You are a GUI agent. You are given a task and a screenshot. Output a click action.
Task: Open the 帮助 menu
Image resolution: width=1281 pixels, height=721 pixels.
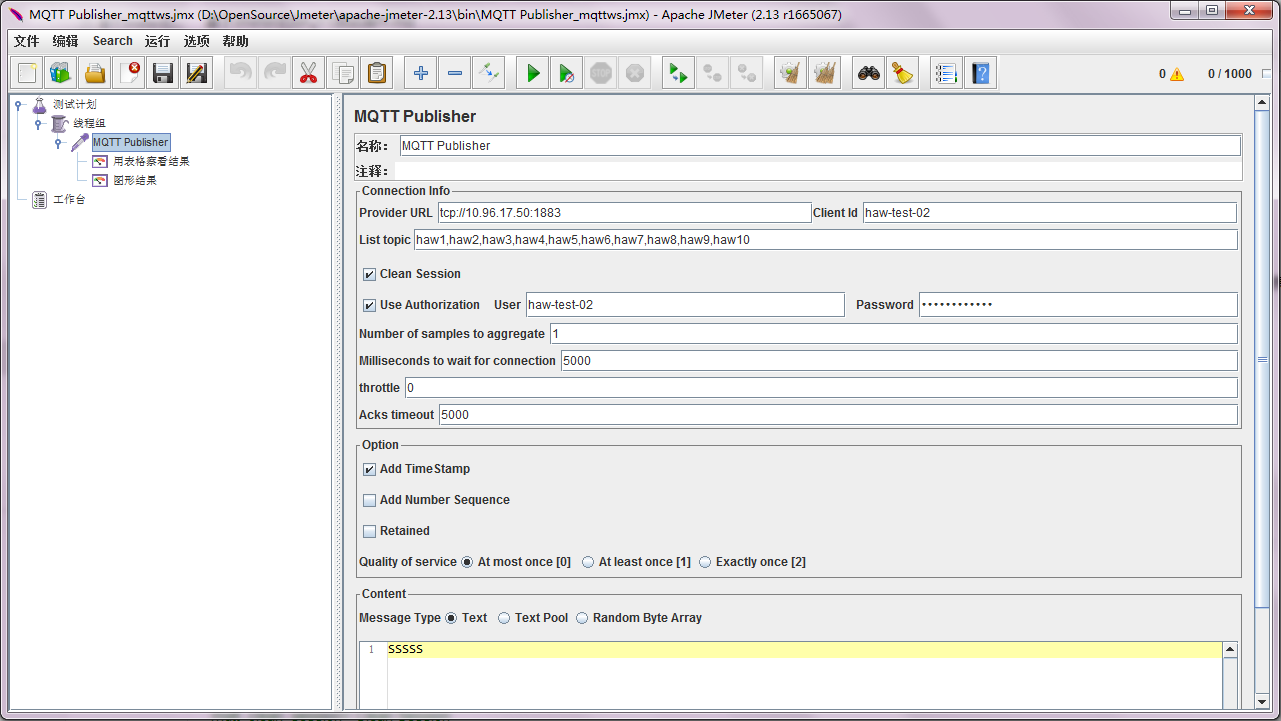236,41
